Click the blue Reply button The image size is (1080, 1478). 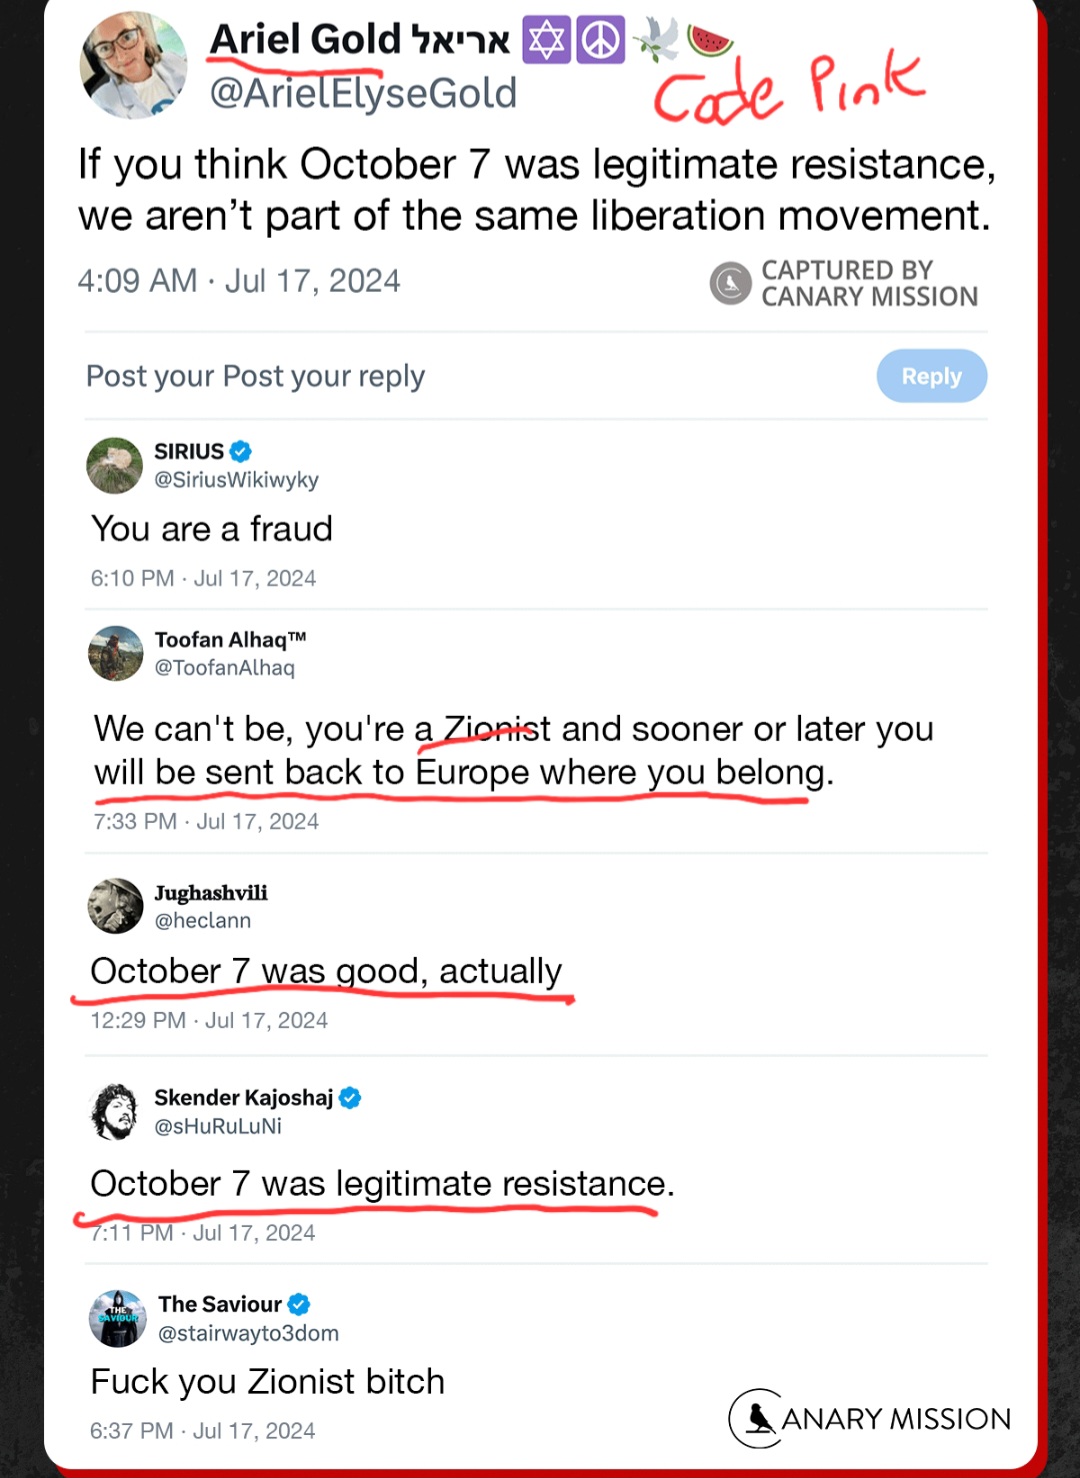931,376
